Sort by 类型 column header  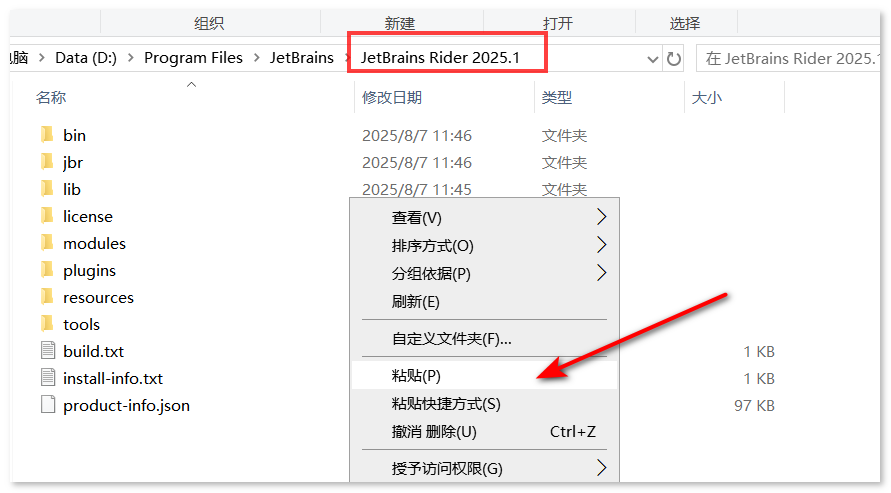(x=557, y=98)
